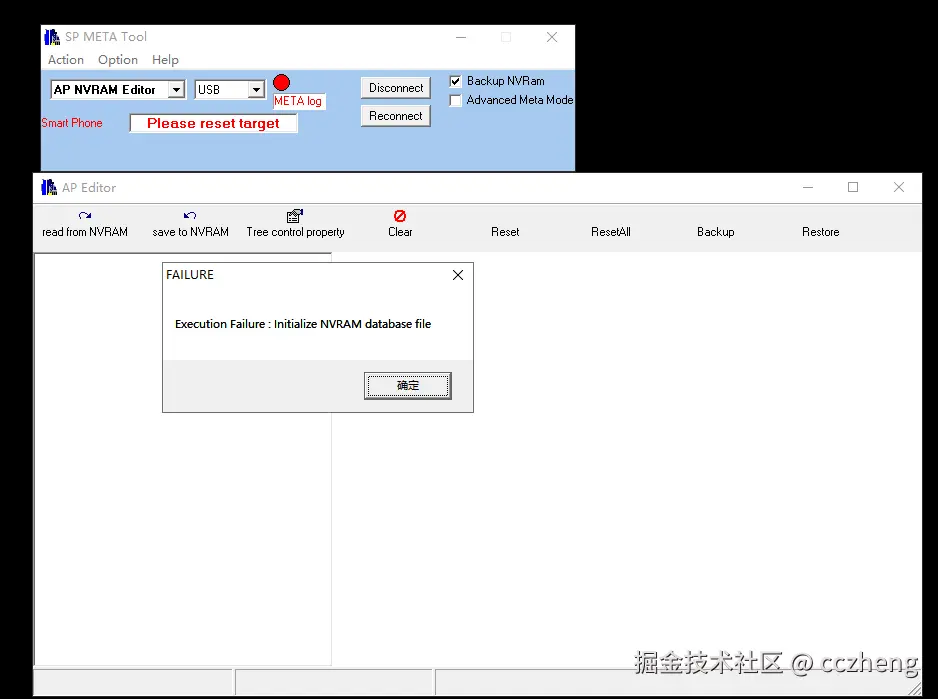The width and height of the screenshot is (938, 699).
Task: Confirm the failure dialog with 确定
Action: click(x=408, y=385)
